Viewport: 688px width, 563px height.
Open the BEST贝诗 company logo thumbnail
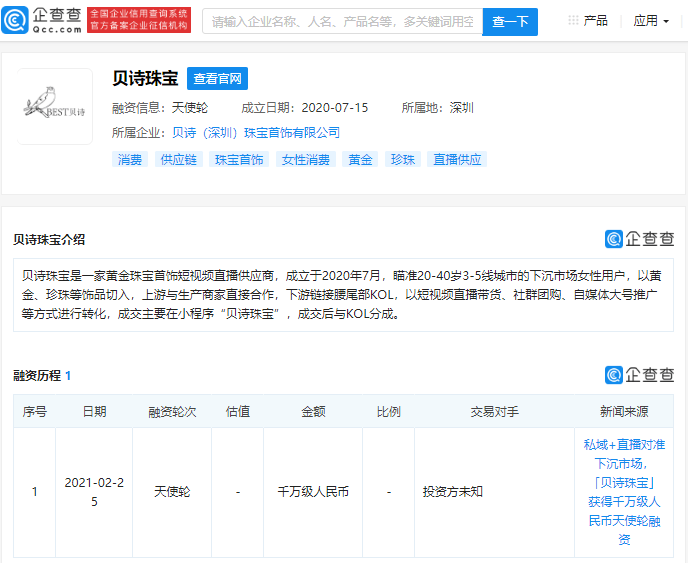click(54, 106)
